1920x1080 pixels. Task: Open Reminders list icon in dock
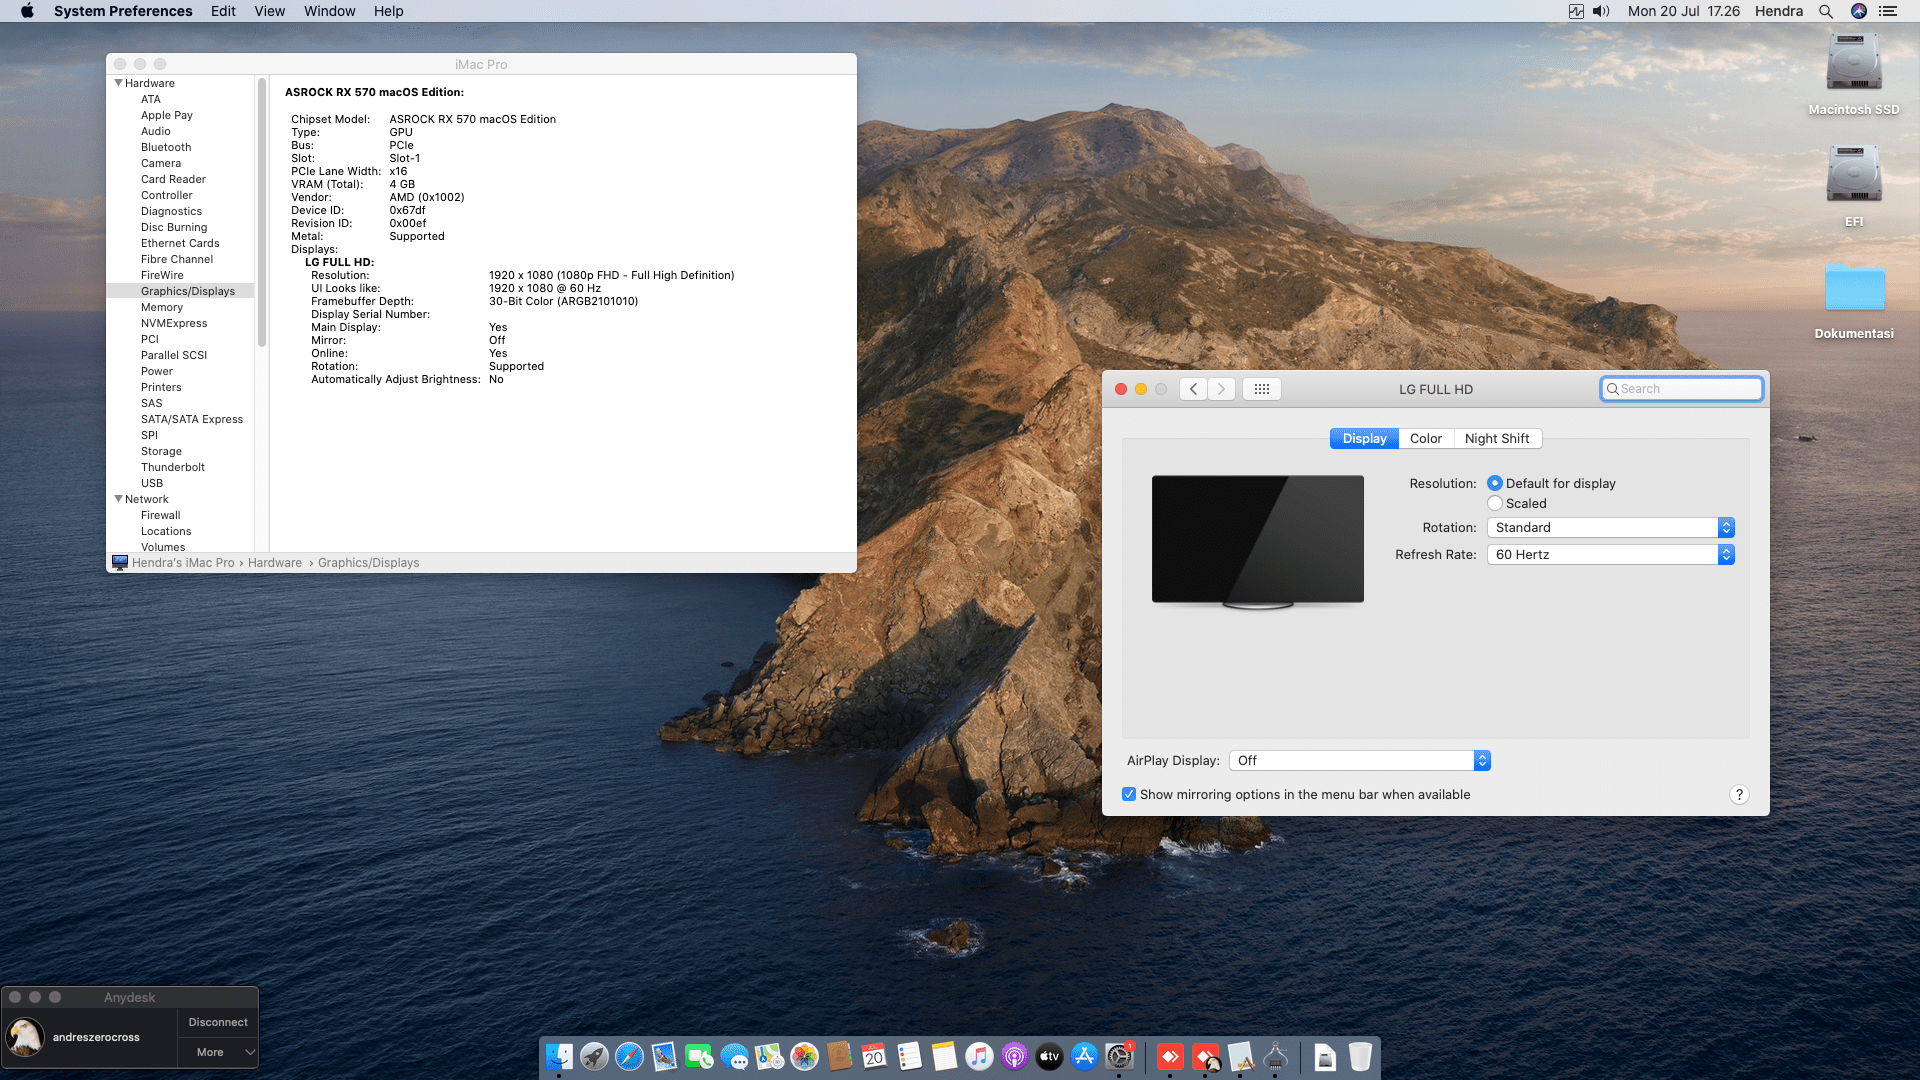coord(909,1056)
